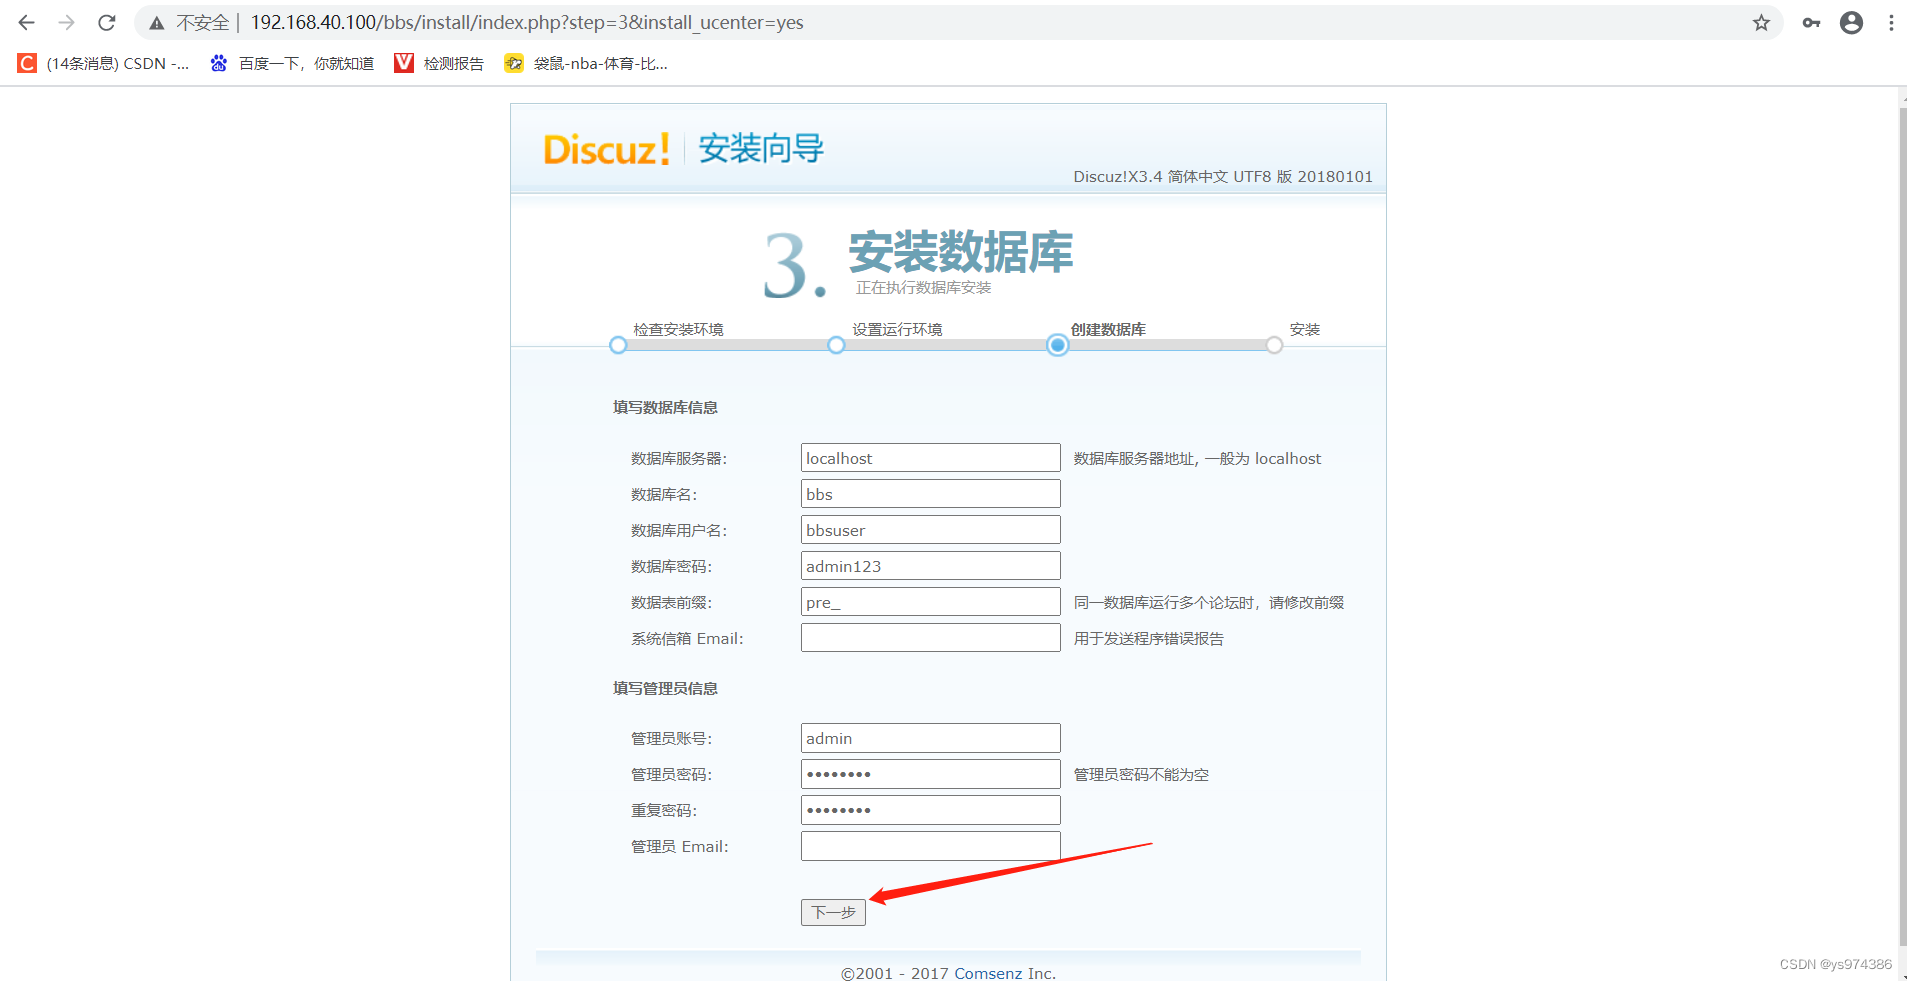Viewport: 1907px width, 981px height.
Task: Focus the 数据表前缀 field containing pre_
Action: [x=930, y=602]
